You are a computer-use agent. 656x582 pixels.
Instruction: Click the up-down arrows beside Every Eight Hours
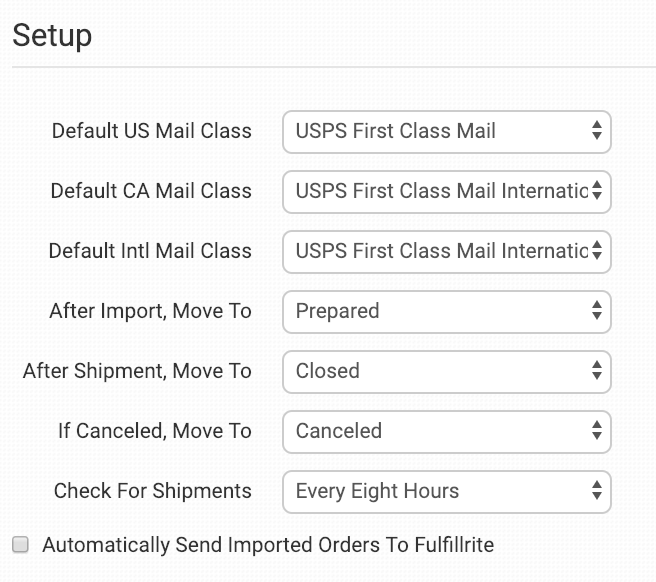pos(596,491)
